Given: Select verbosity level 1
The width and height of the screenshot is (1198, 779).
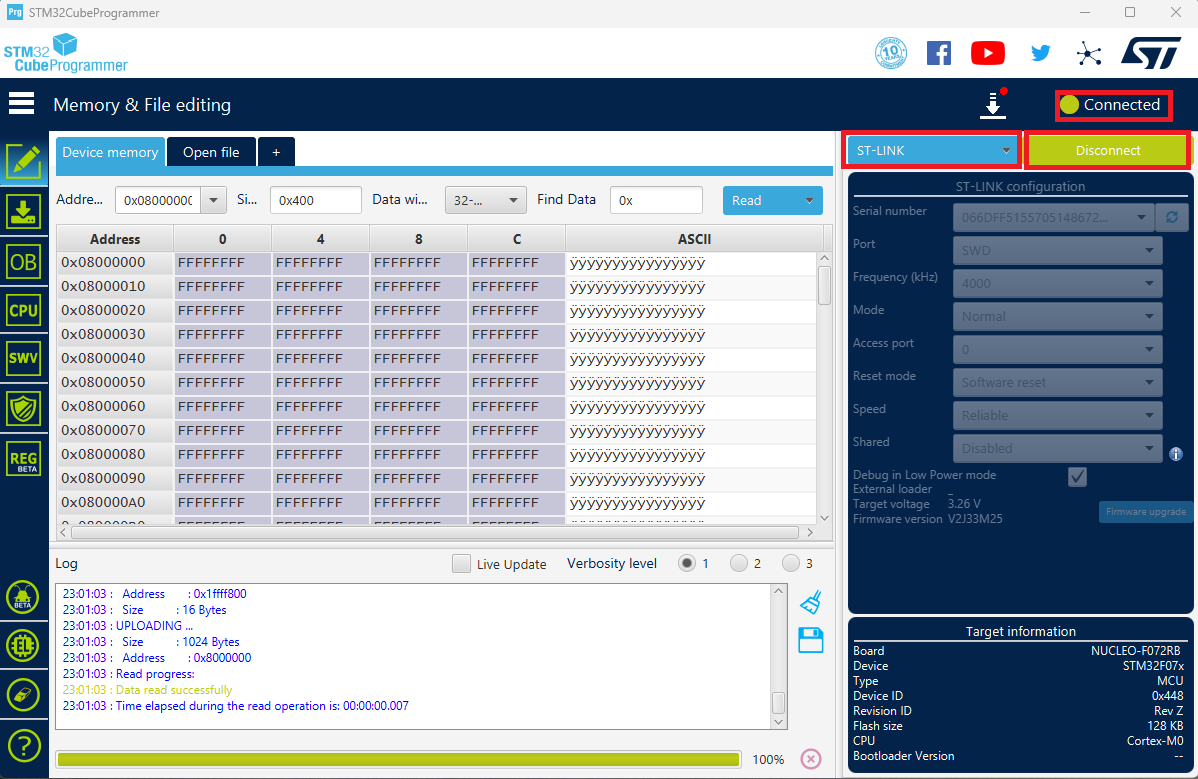Looking at the screenshot, I should coord(687,564).
